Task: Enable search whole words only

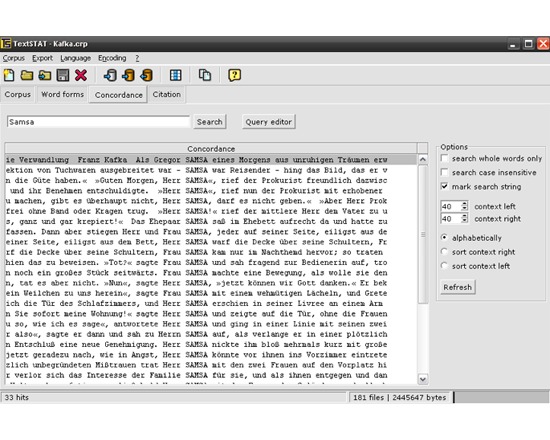Action: (x=444, y=159)
